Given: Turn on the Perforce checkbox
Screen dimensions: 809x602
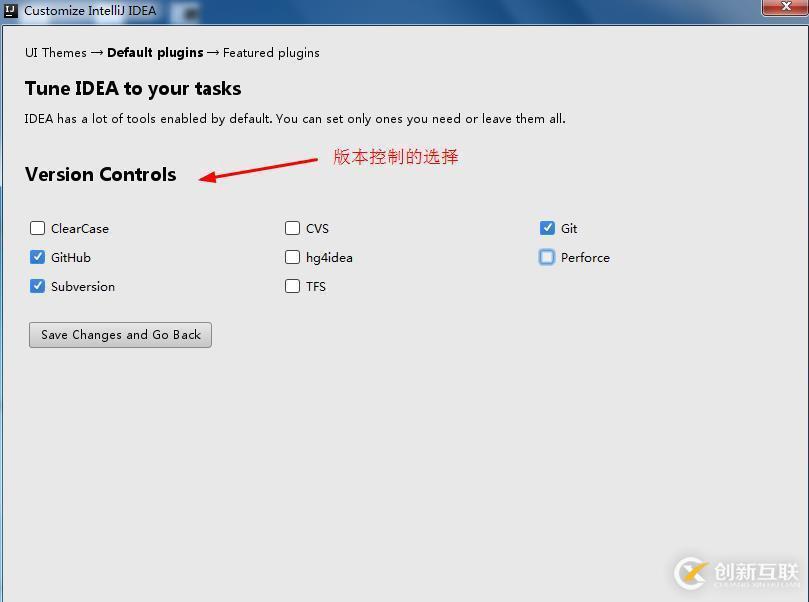Looking at the screenshot, I should point(547,257).
